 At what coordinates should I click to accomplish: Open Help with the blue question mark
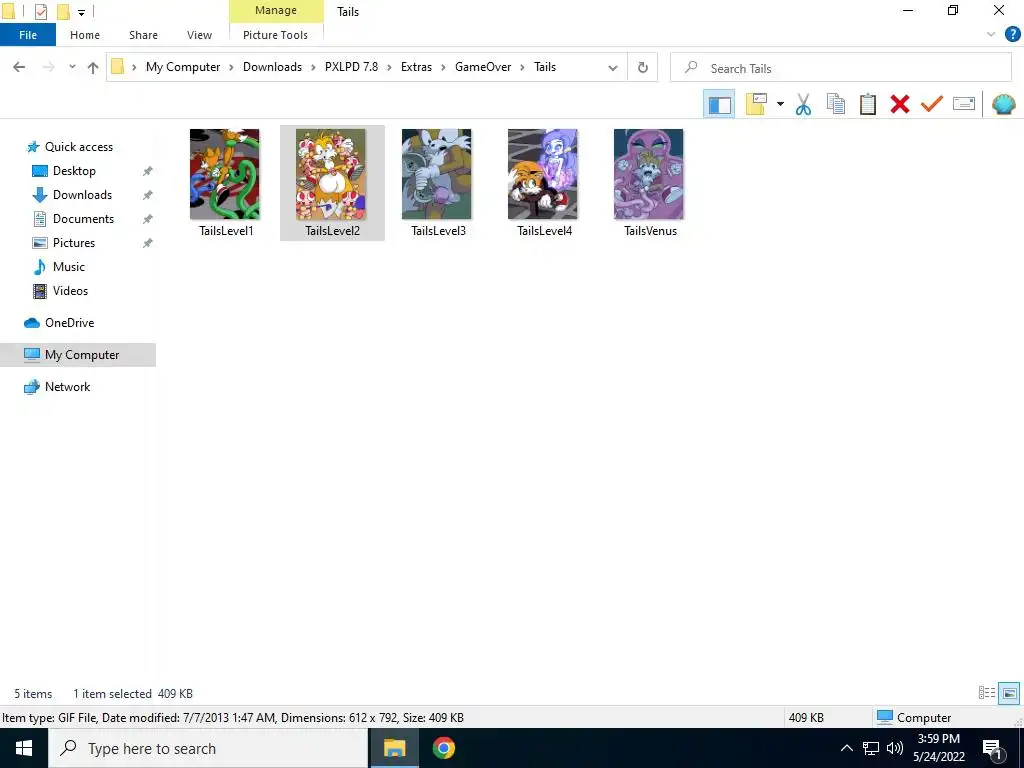pyautogui.click(x=1012, y=35)
